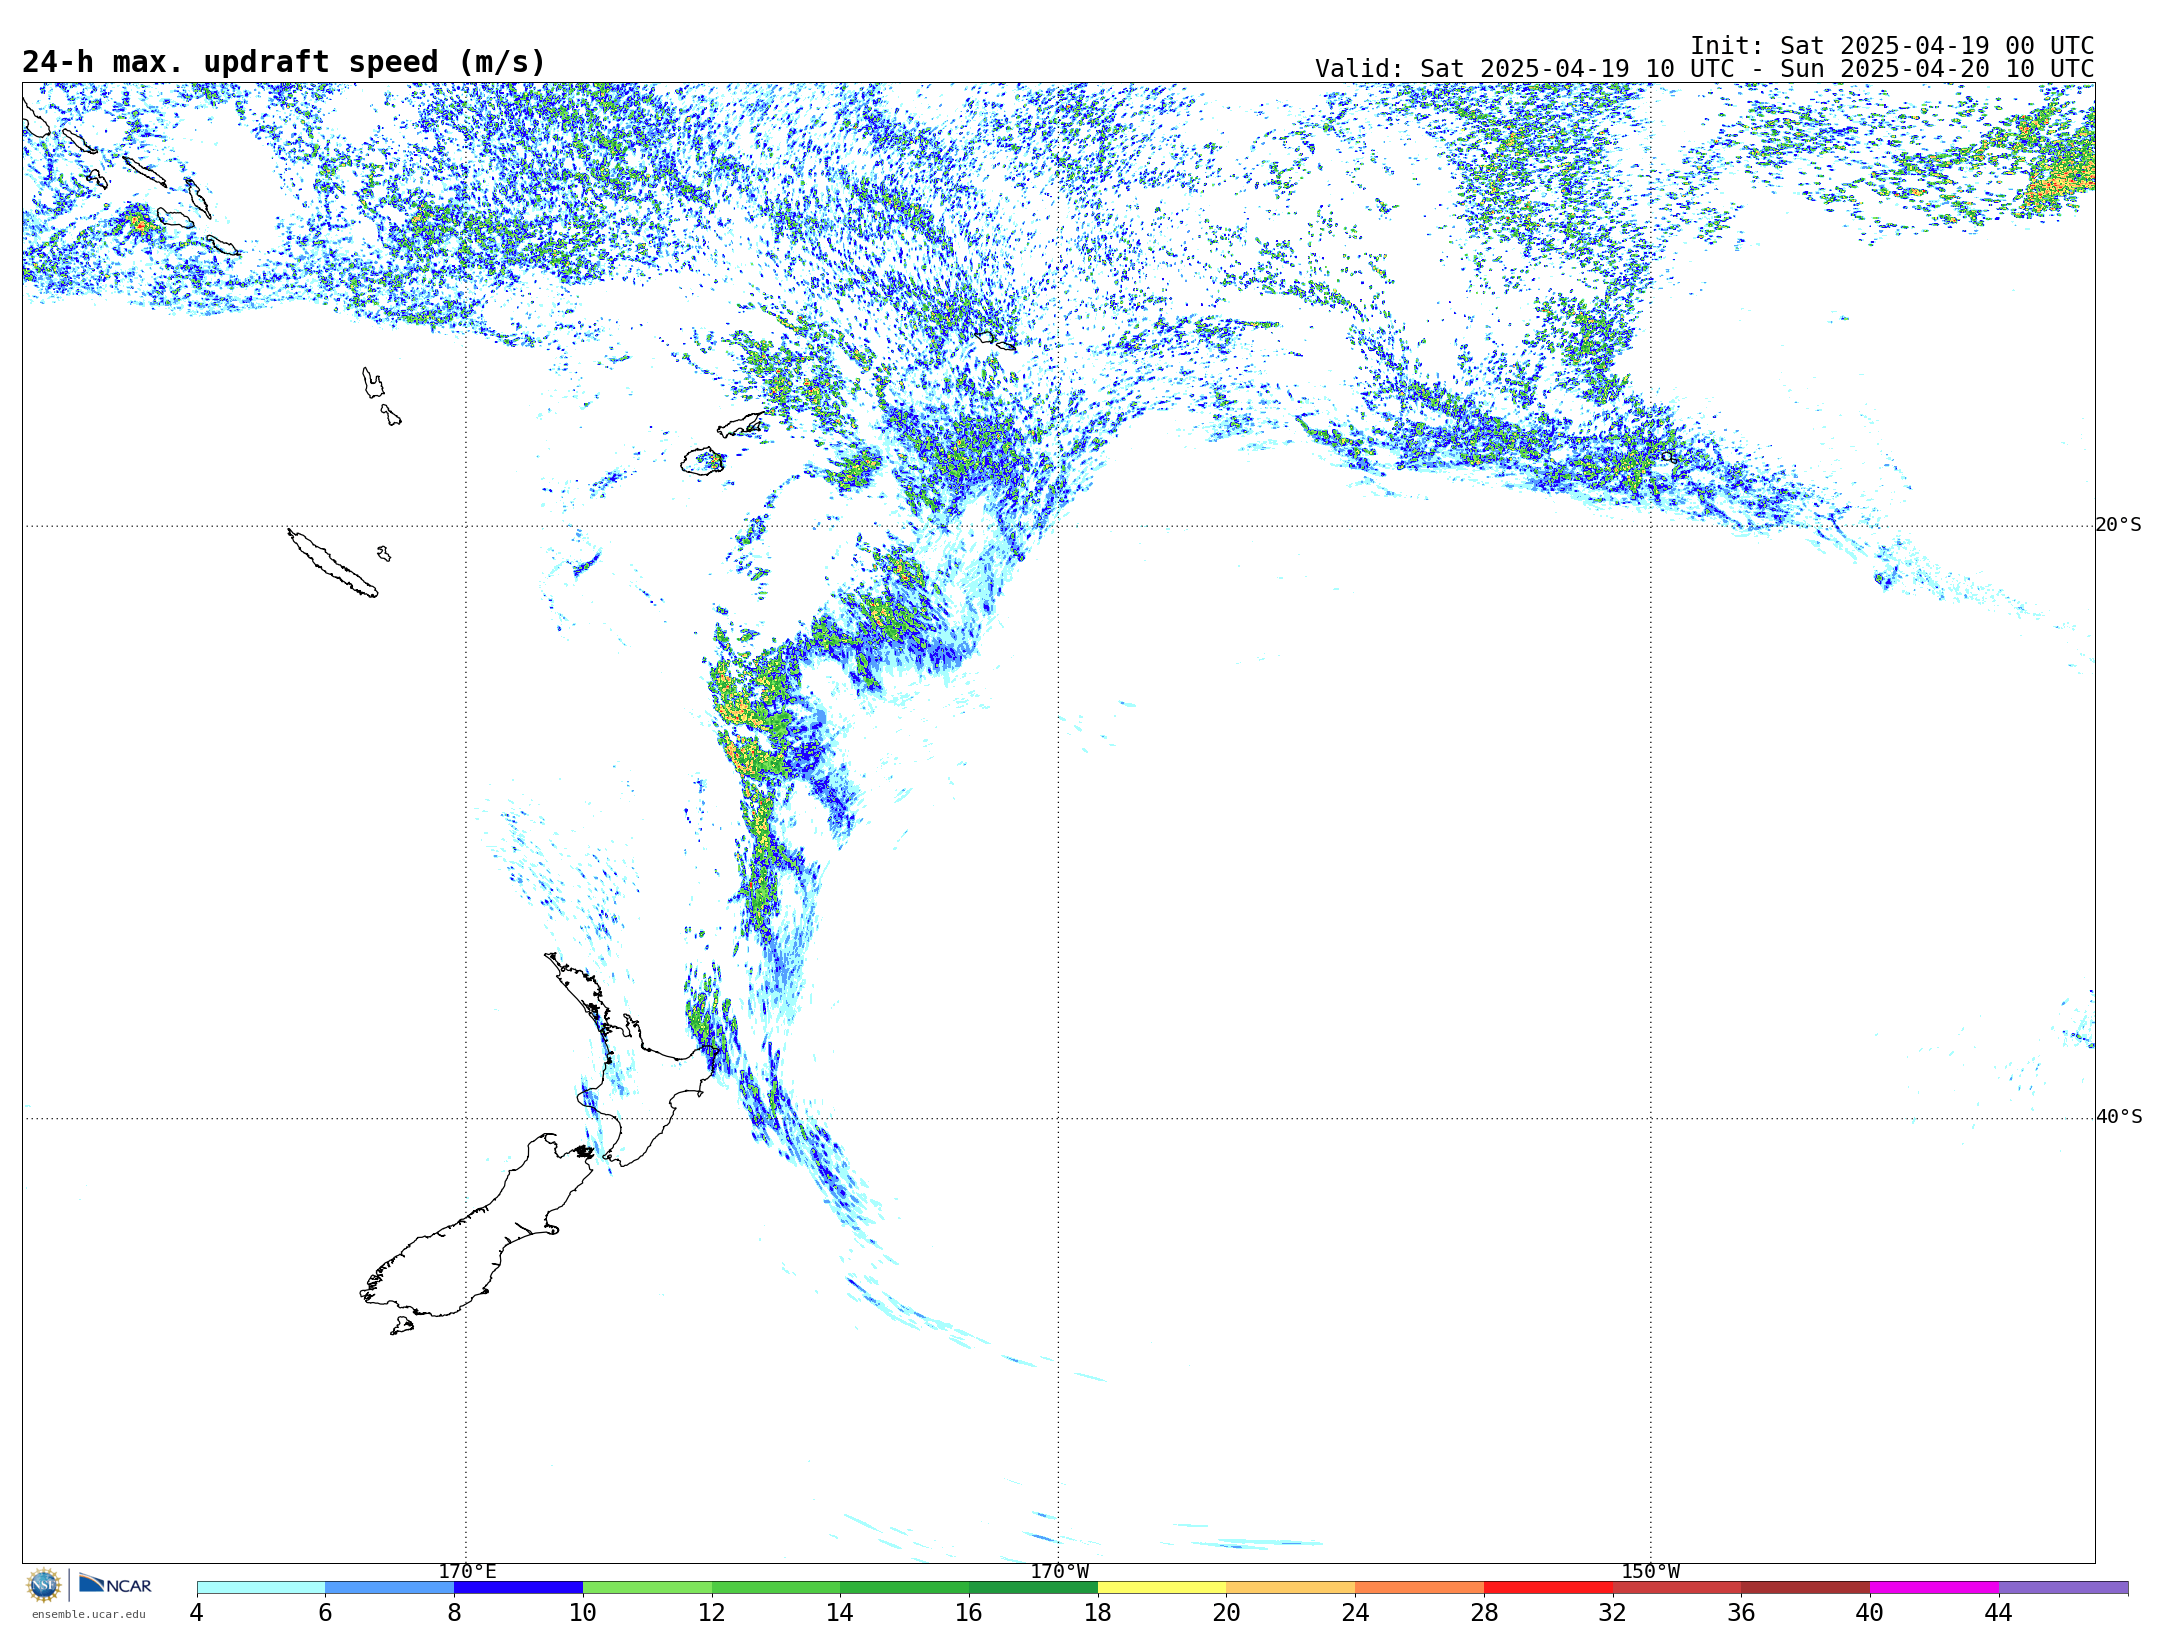Image resolution: width=2160 pixels, height=1626 pixels.
Task: Select the magenta 40–44 color swatch
Action: pyautogui.click(x=1934, y=1588)
